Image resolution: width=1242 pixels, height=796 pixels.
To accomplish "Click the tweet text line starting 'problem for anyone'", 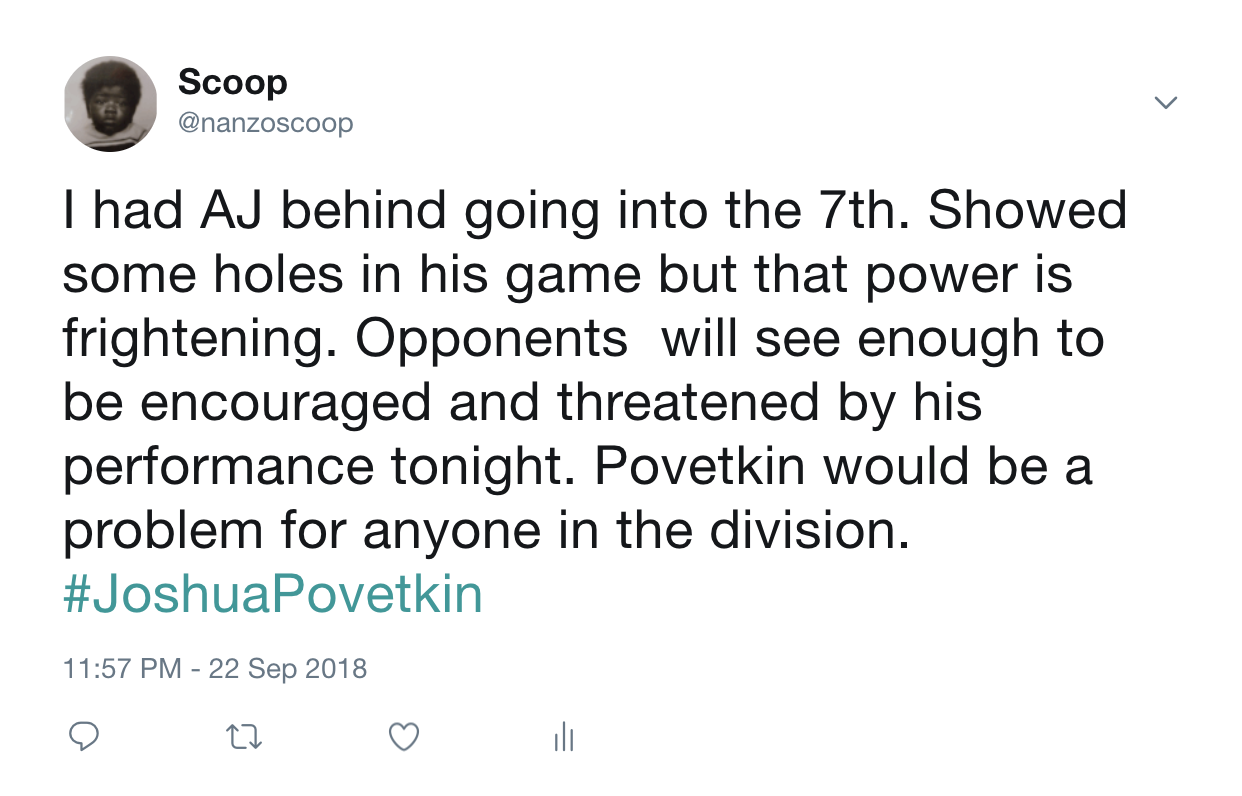I will coord(487,532).
